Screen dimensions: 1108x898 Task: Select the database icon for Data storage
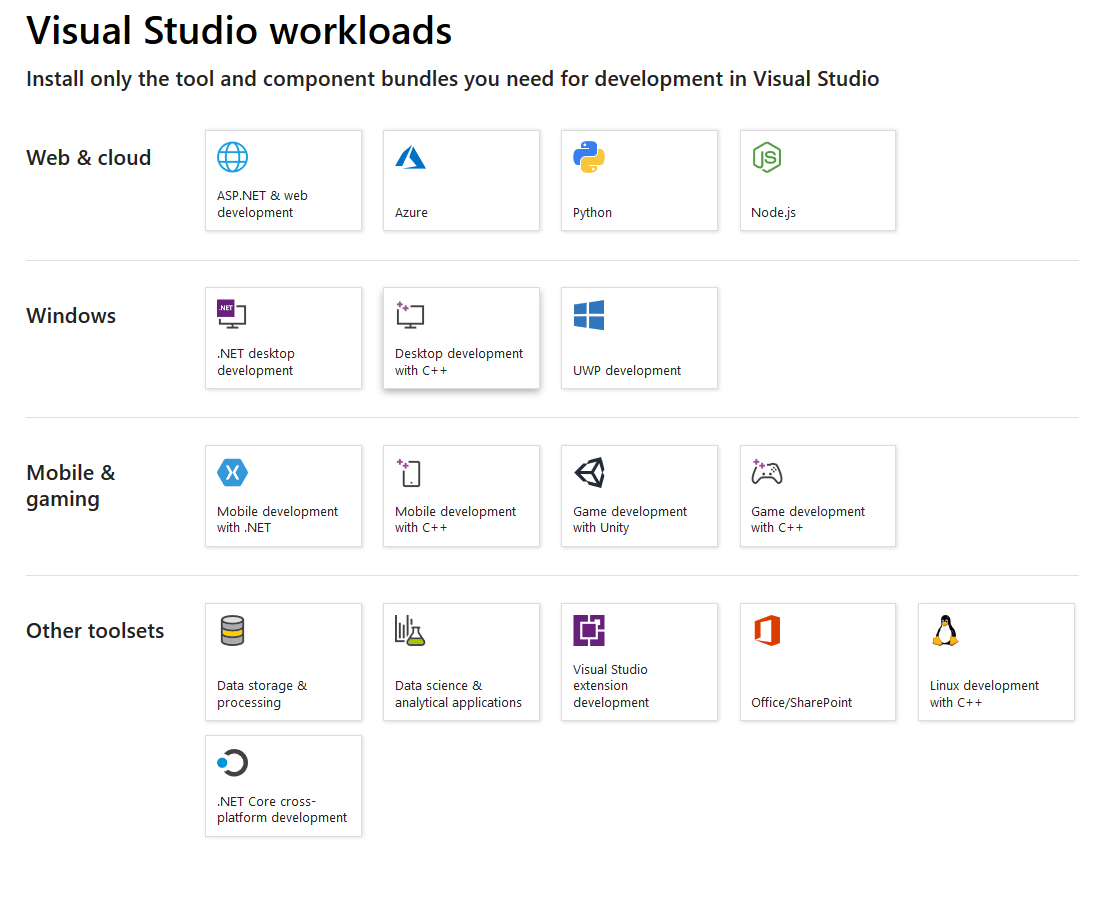(x=232, y=630)
